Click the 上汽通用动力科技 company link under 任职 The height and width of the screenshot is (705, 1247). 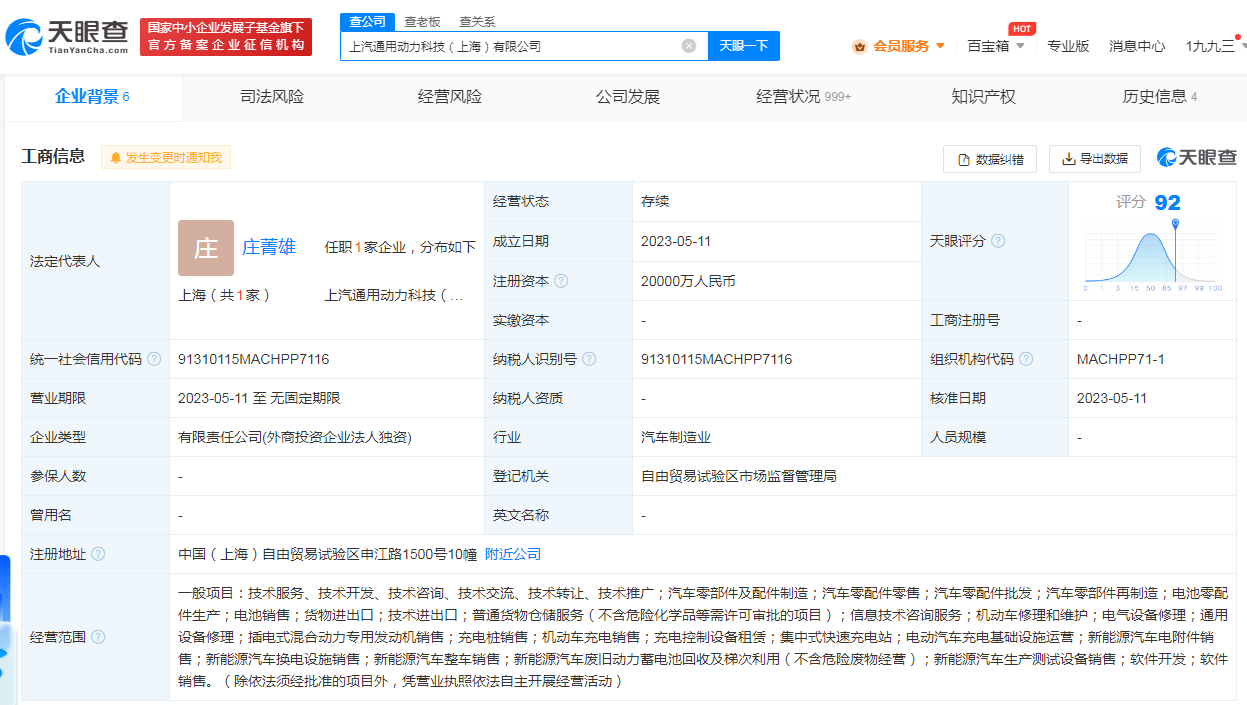point(394,295)
